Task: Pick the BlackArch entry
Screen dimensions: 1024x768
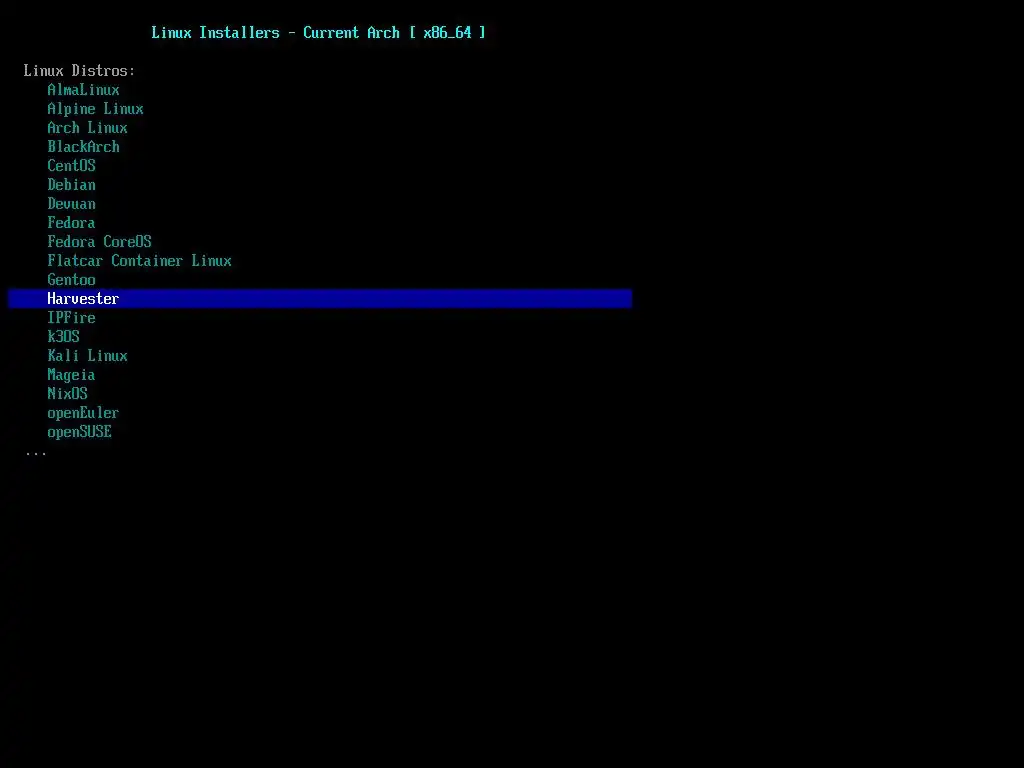Action: coord(83,147)
